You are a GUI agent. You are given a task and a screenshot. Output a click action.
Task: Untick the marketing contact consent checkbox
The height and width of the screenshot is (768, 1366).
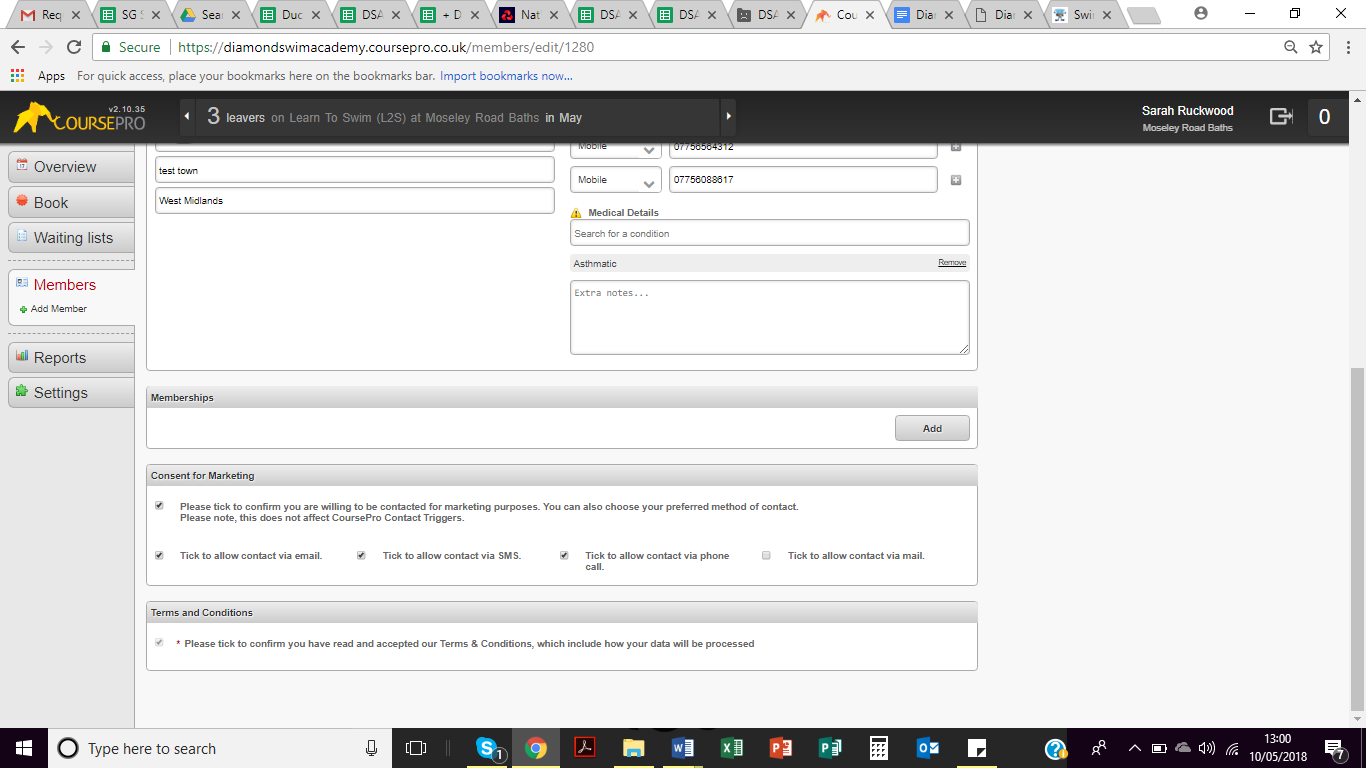tap(159, 506)
